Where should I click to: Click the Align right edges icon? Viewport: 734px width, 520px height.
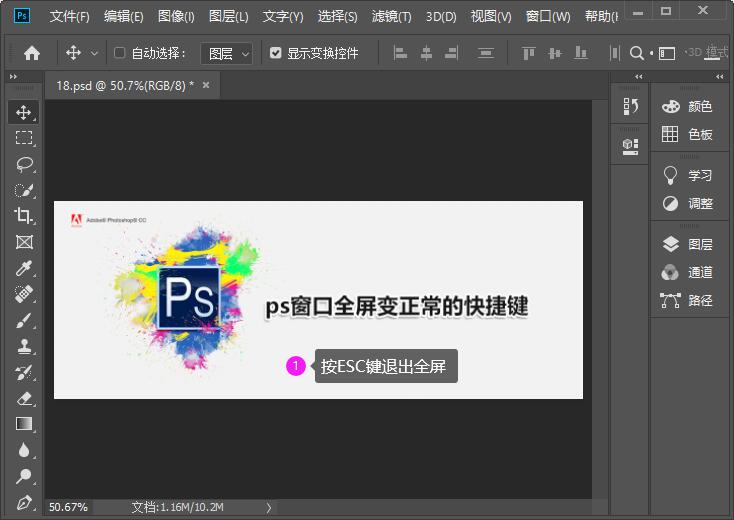point(451,53)
